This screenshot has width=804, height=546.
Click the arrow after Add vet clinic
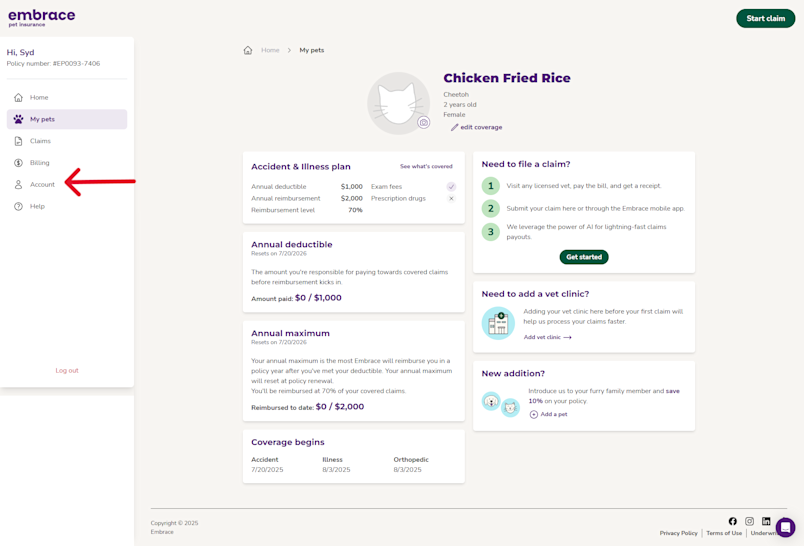tap(567, 337)
